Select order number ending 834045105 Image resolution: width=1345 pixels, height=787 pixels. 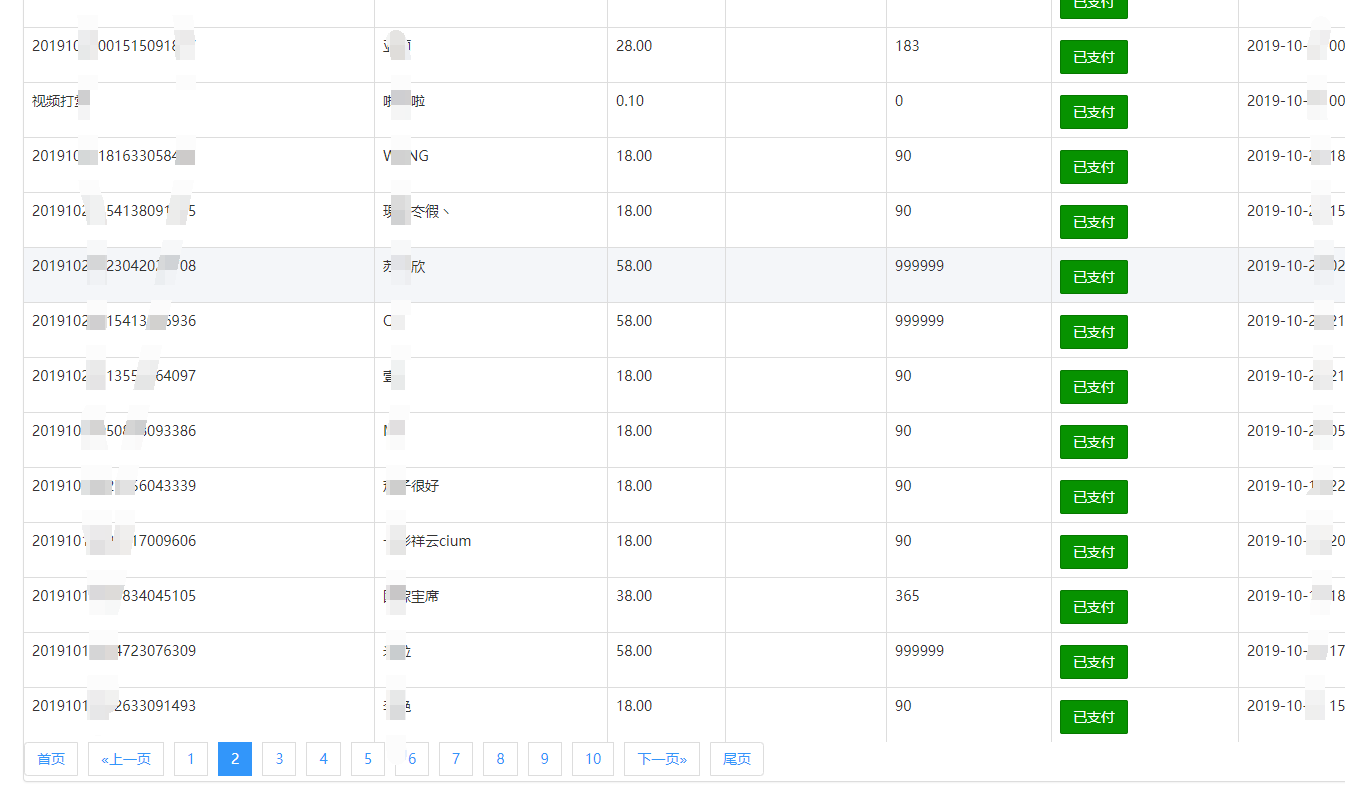114,596
